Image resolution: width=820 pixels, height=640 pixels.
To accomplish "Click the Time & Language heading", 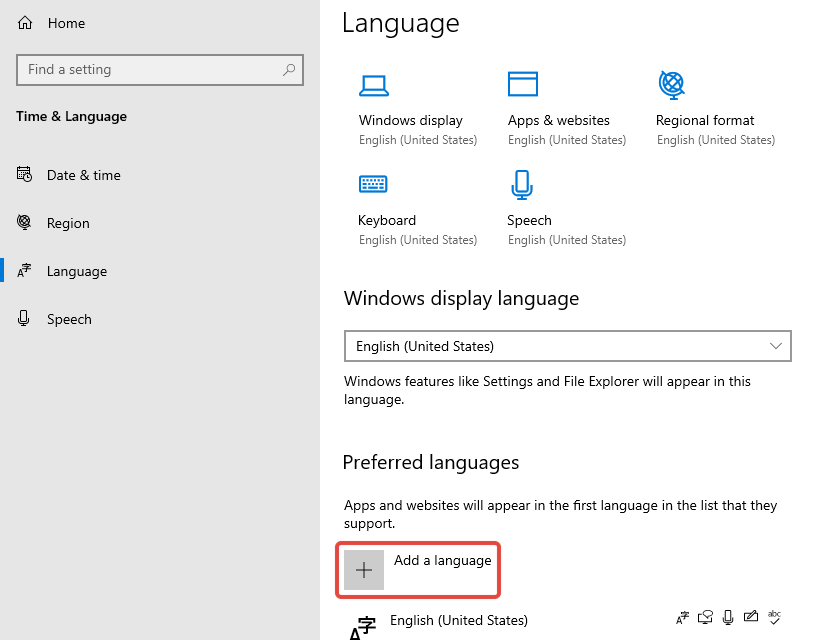I will 71,116.
